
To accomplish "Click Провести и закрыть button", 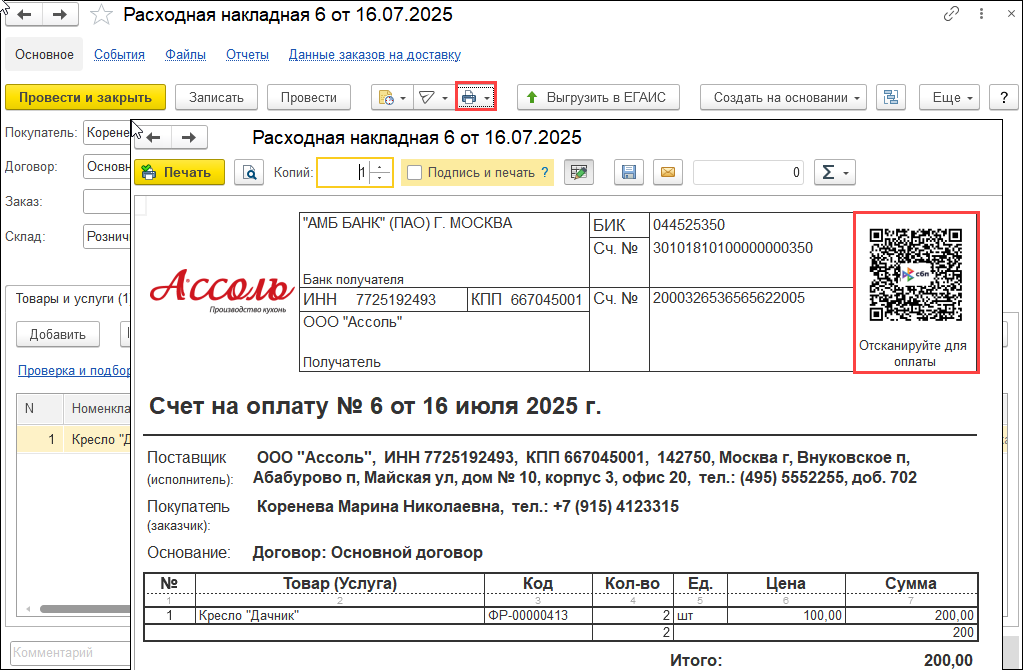I will click(x=85, y=97).
